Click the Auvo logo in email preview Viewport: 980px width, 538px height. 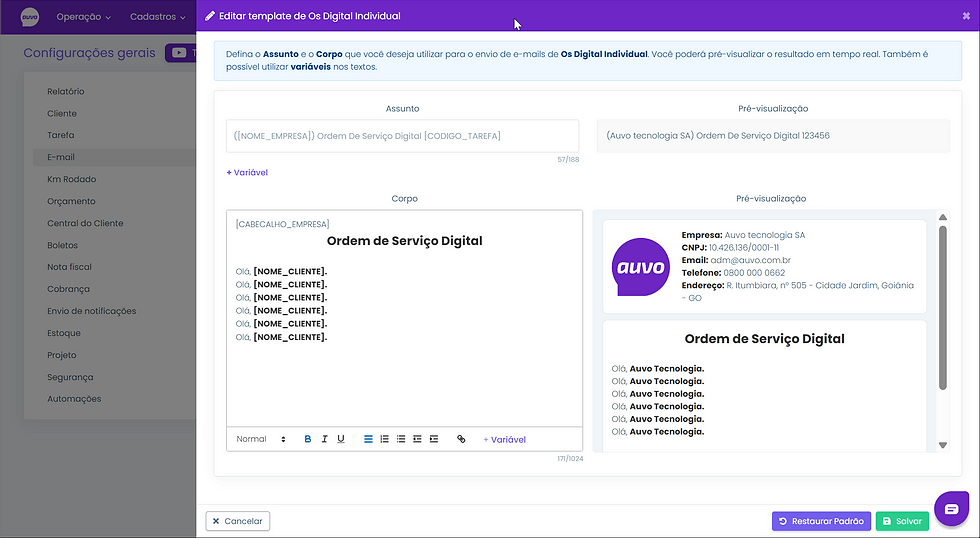tap(640, 267)
